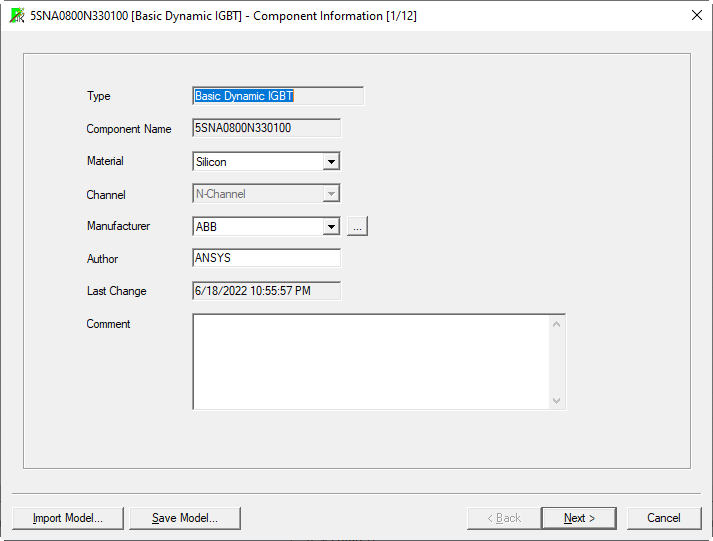This screenshot has height=541, width=713.
Task: Click the Type field 'Basic Dynamic IGBT'
Action: pos(278,96)
